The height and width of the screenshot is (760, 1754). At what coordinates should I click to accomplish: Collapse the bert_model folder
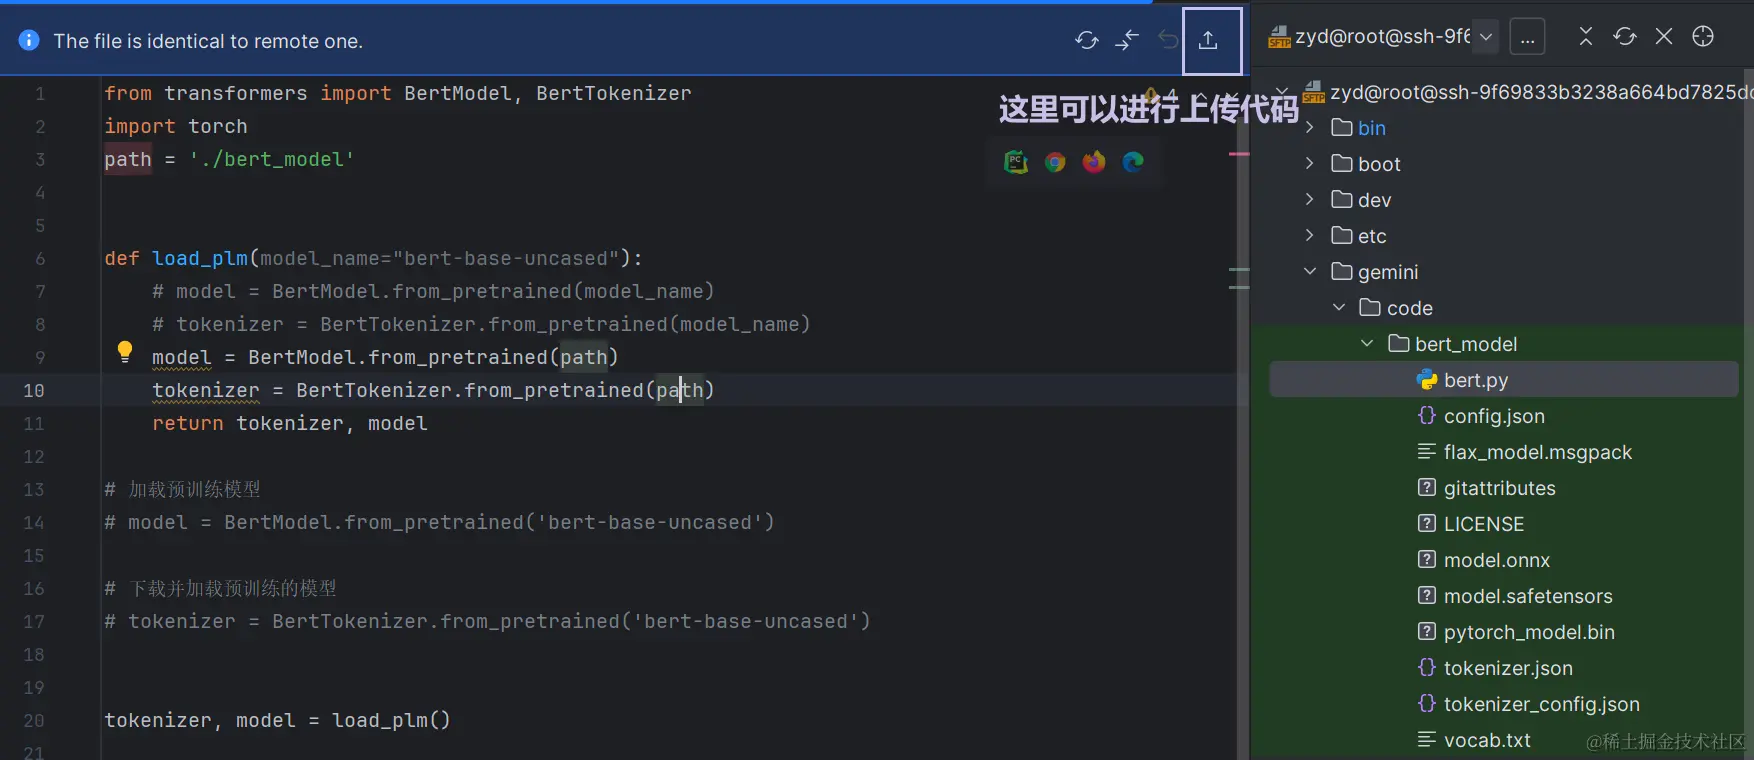1367,344
